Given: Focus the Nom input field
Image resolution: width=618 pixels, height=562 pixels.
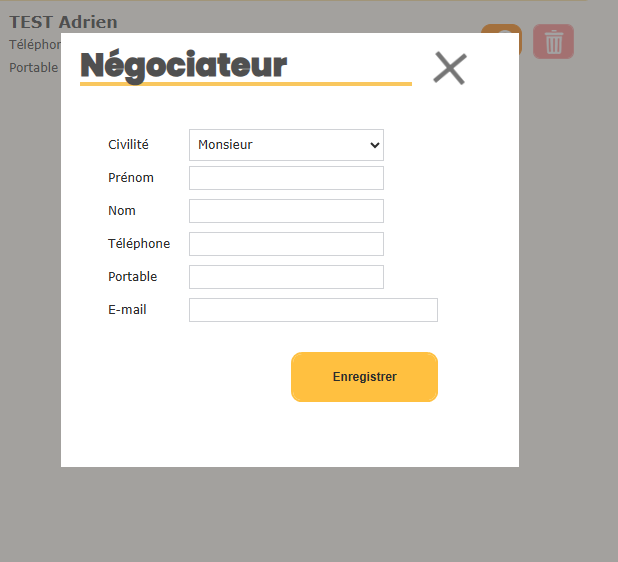Looking at the screenshot, I should coord(286,211).
